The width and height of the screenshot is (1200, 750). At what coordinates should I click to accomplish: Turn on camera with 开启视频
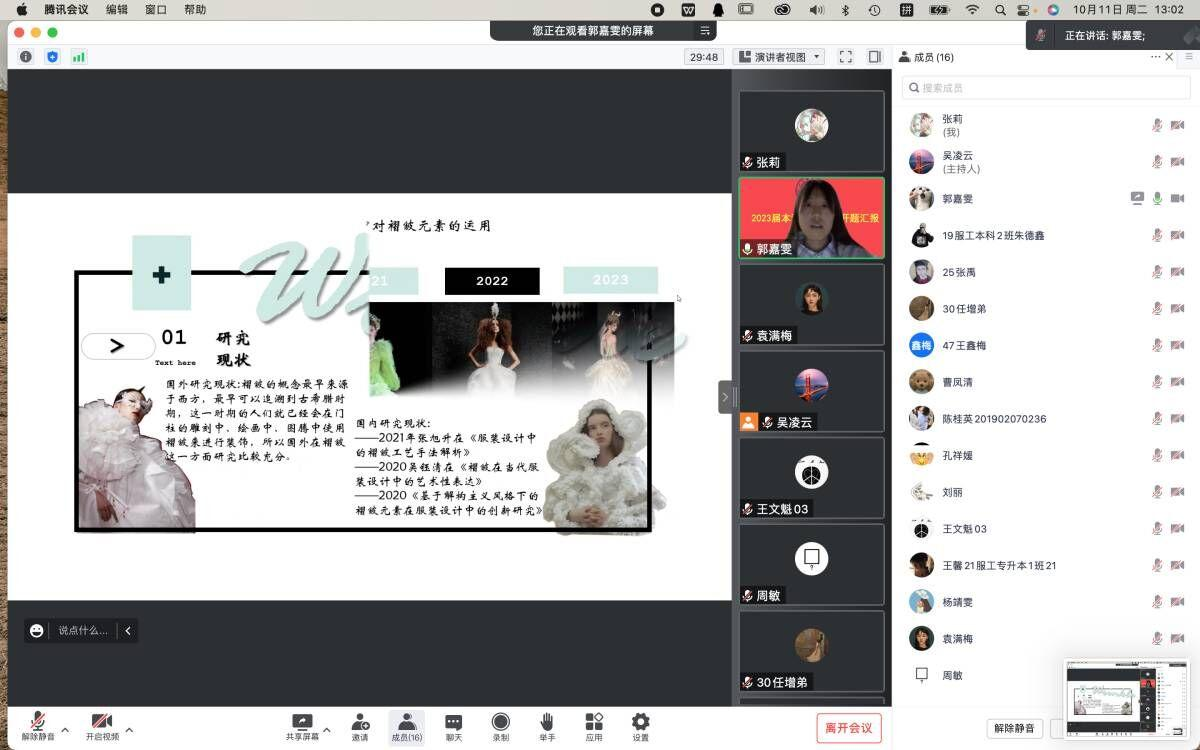pos(101,722)
